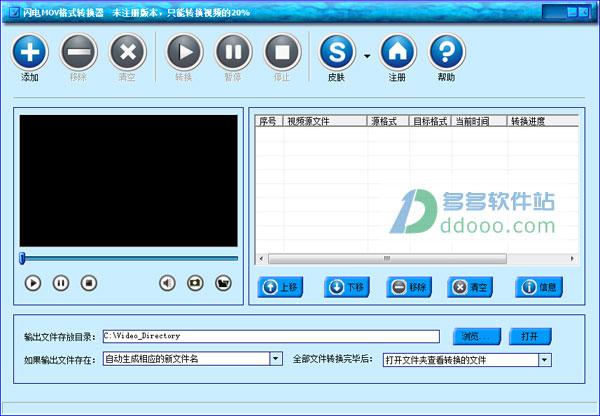Click the 信息 (Info) button
Screen dimensions: 600x416
pos(539,287)
